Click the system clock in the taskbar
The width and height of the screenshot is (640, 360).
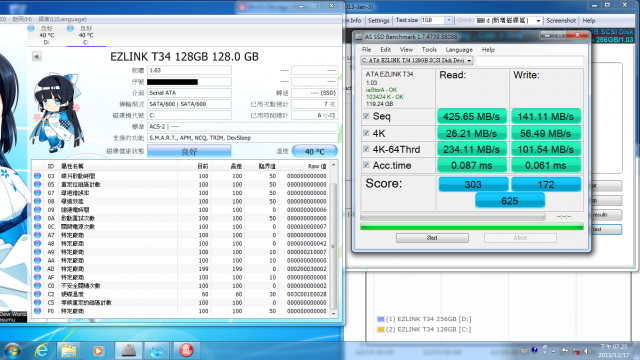pos(613,351)
